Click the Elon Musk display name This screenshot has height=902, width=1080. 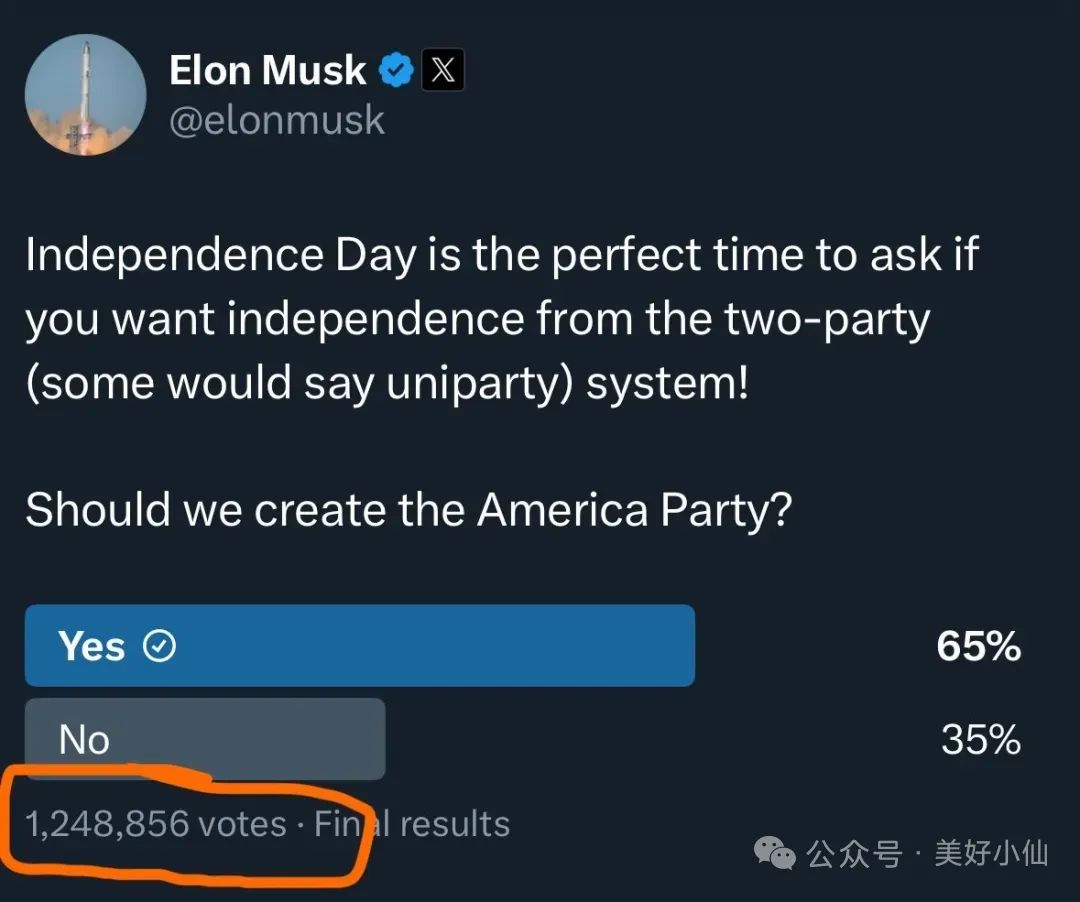268,70
